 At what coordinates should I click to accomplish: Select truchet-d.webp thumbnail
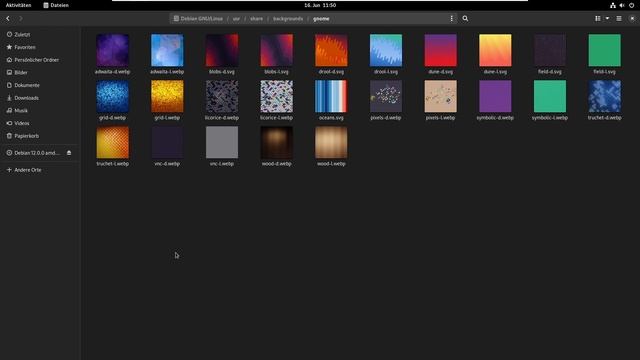[605, 96]
